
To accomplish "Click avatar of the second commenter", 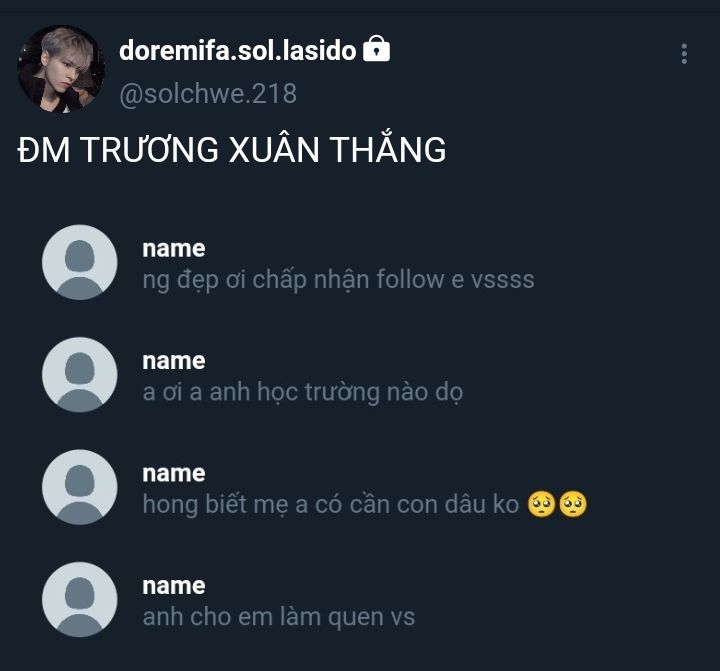I will click(79, 375).
